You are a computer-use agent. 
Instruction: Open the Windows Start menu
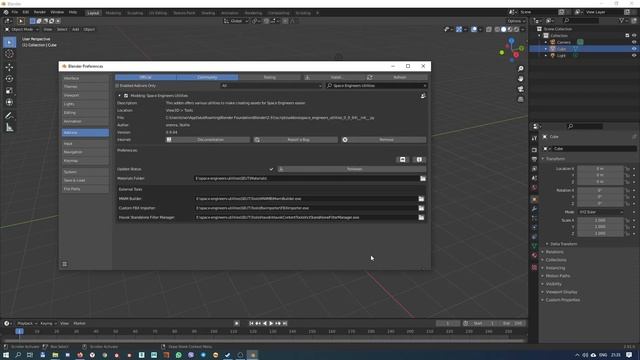pyautogui.click(x=6, y=355)
